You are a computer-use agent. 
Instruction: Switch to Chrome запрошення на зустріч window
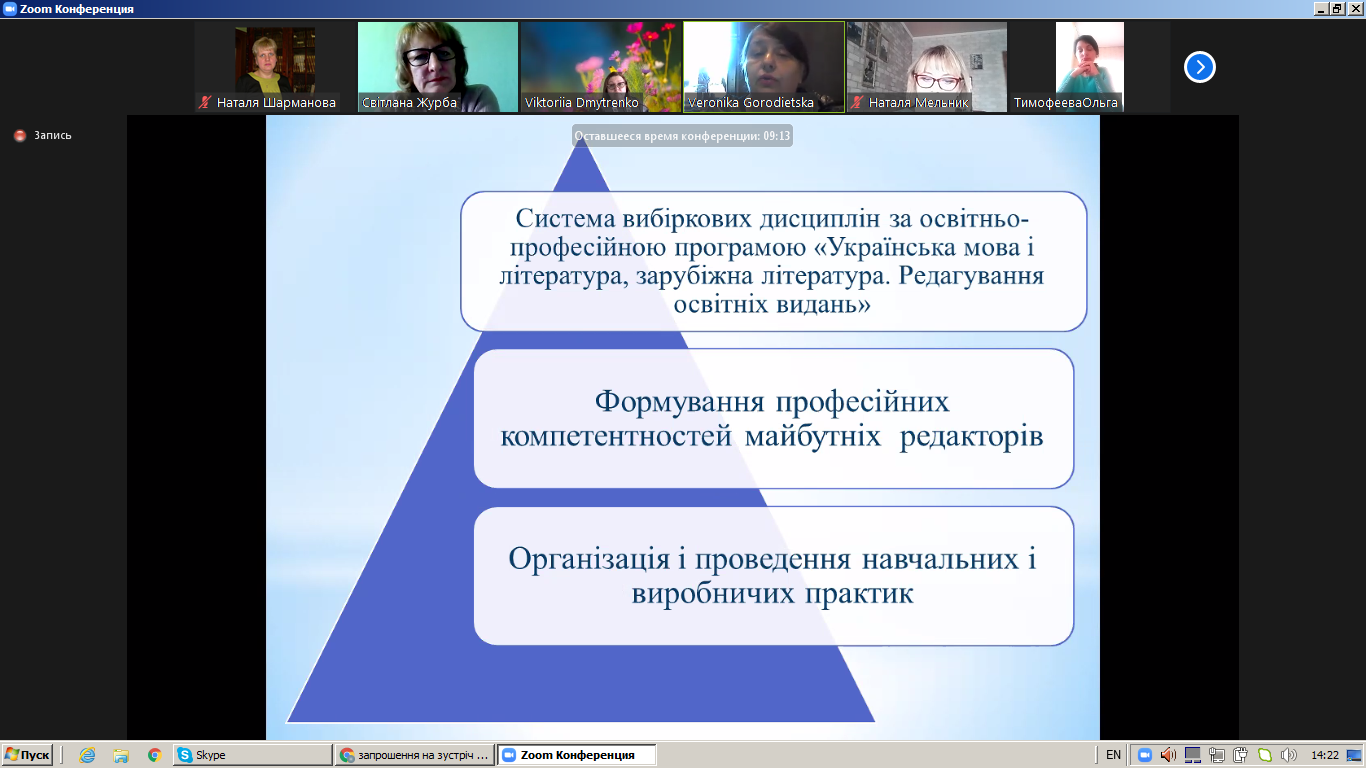[x=415, y=755]
